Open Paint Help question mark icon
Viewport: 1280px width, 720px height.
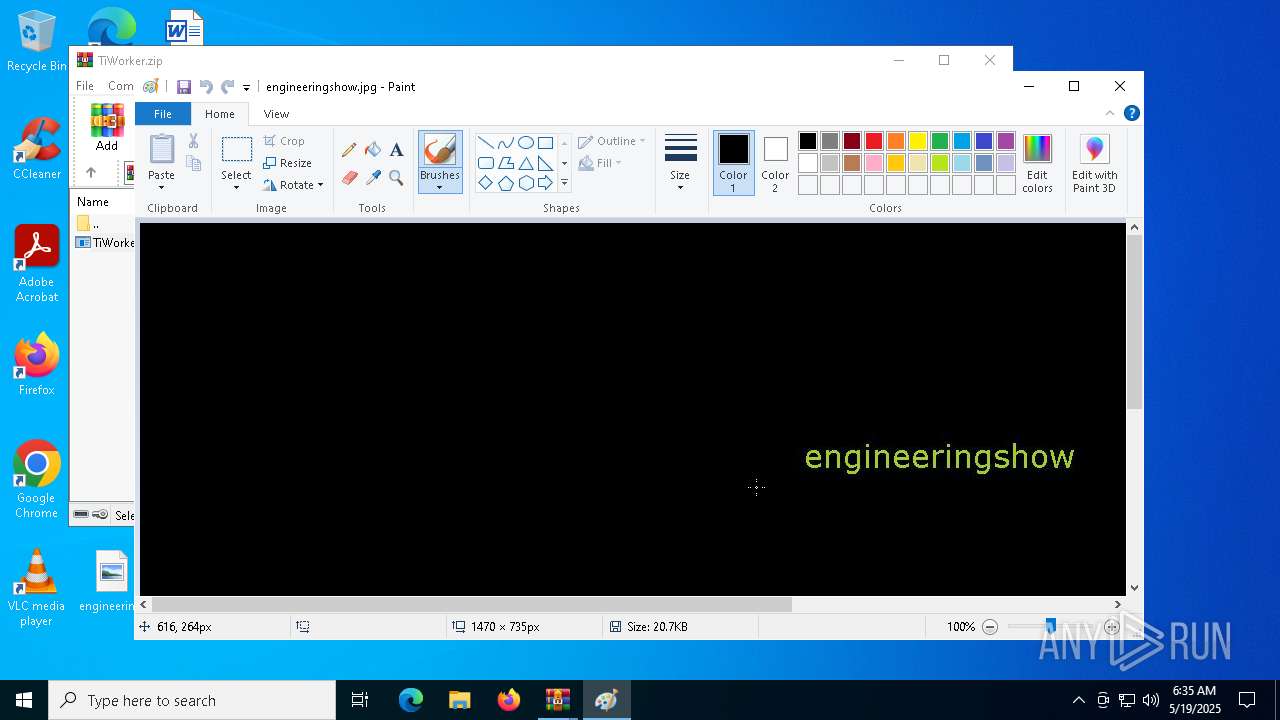pos(1131,113)
